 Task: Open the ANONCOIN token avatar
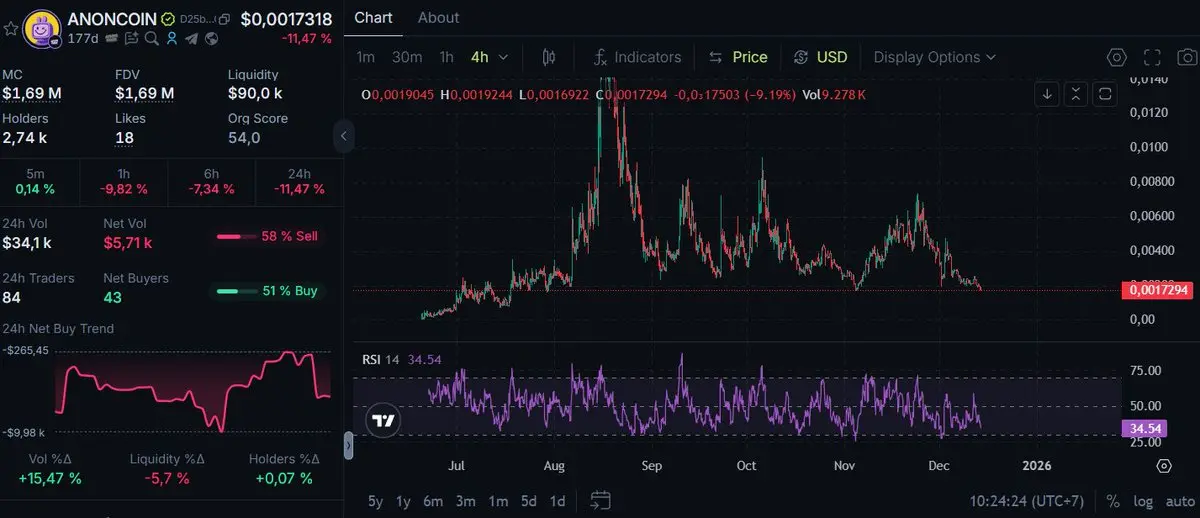coord(42,29)
